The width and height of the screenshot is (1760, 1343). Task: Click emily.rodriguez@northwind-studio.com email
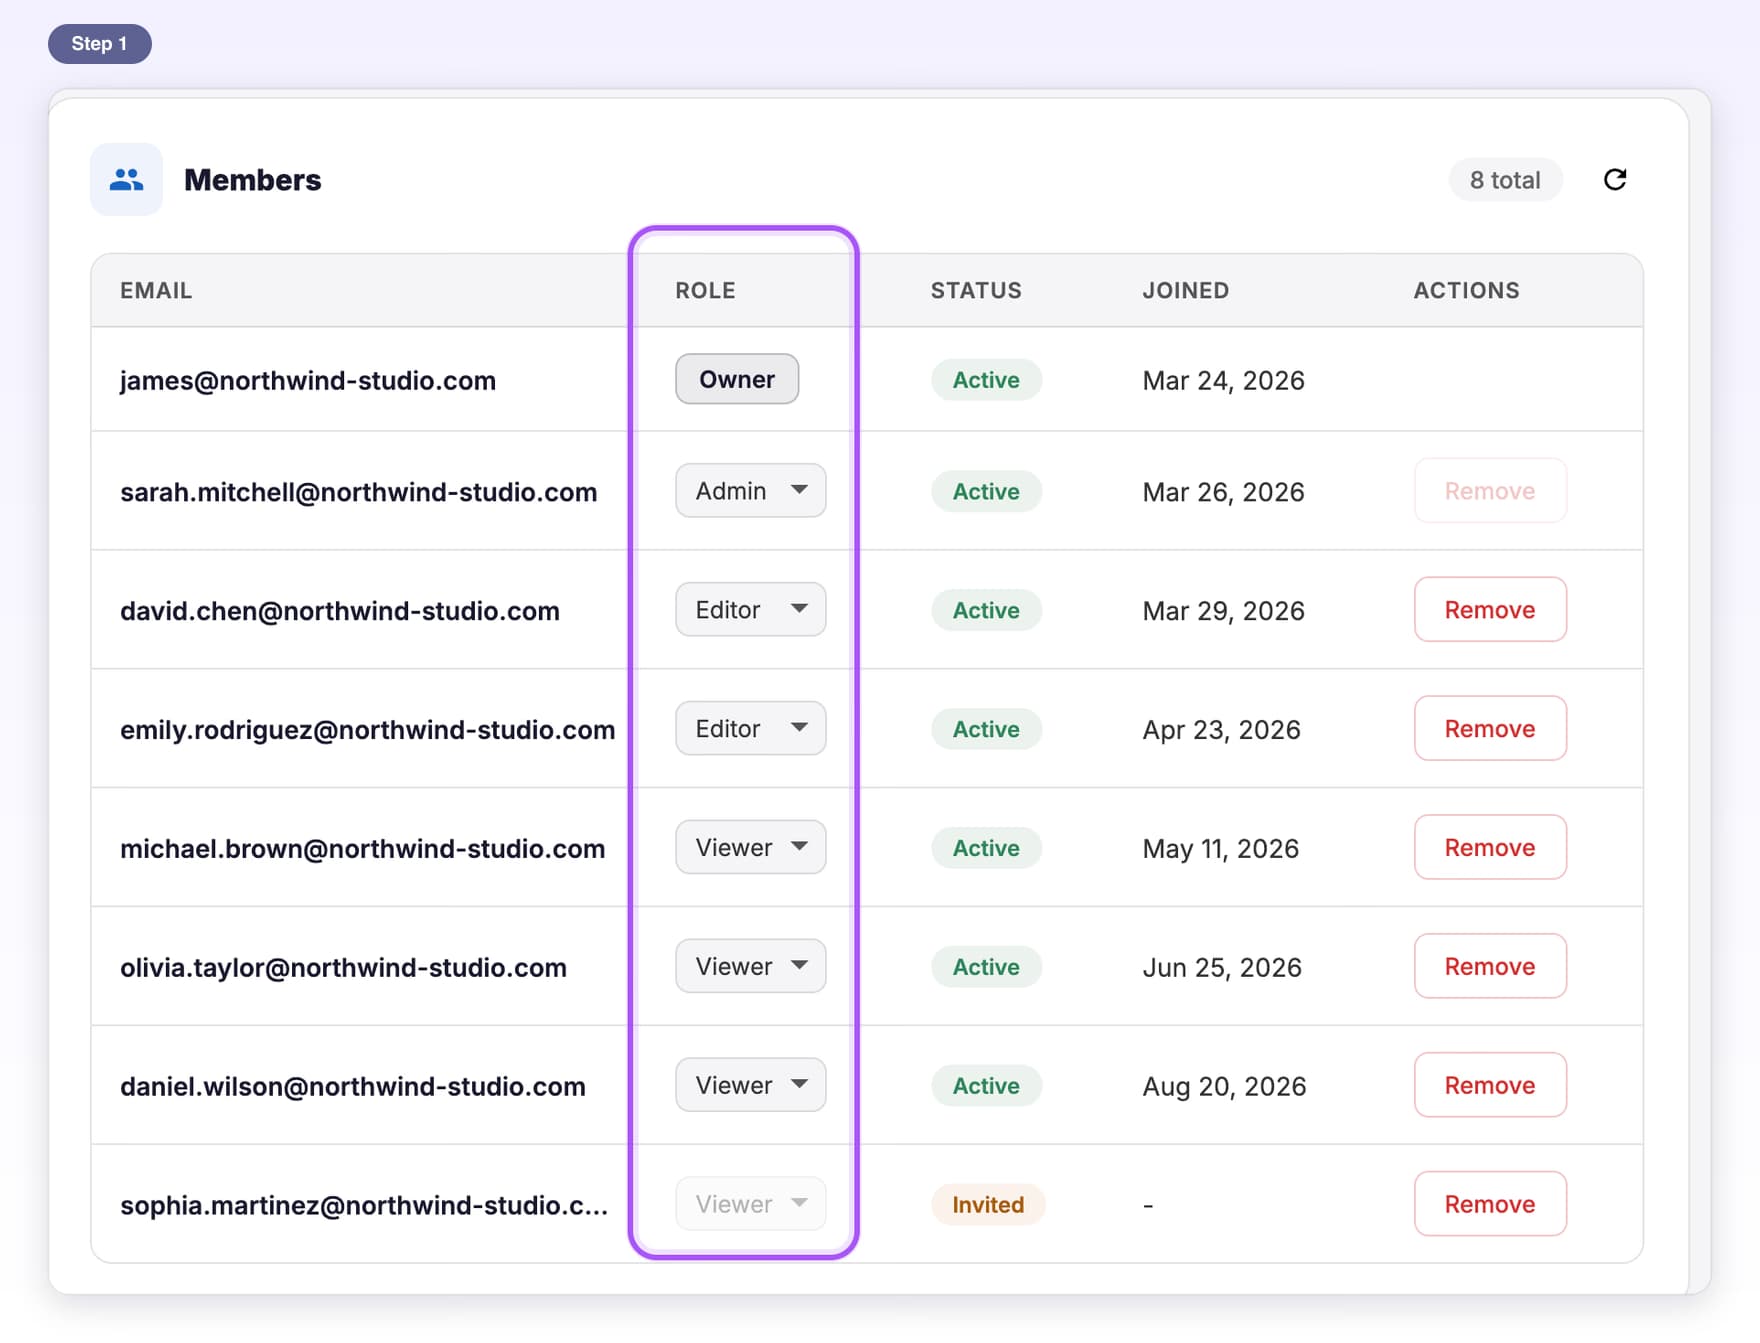click(367, 730)
